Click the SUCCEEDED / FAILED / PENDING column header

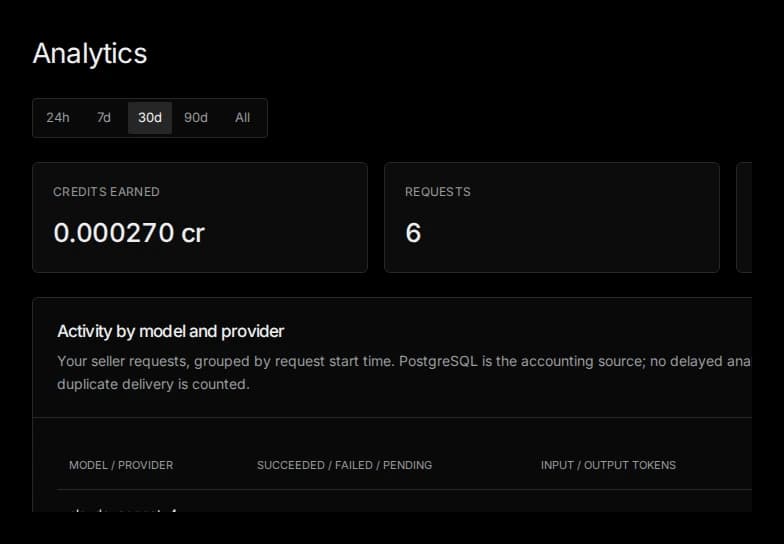click(344, 466)
